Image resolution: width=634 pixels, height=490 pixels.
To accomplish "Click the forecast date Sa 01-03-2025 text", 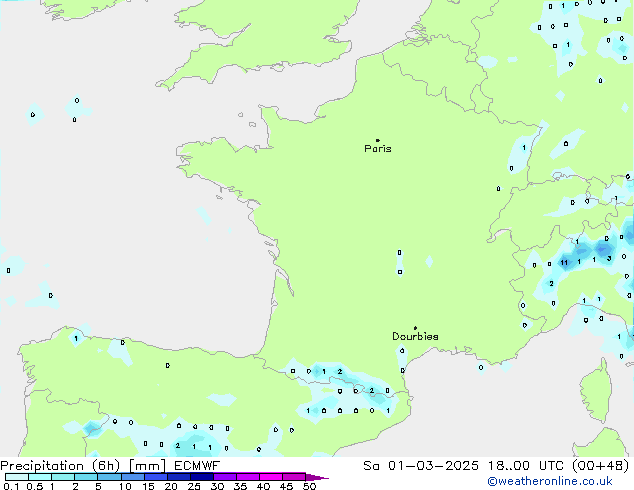I will [x=421, y=466].
